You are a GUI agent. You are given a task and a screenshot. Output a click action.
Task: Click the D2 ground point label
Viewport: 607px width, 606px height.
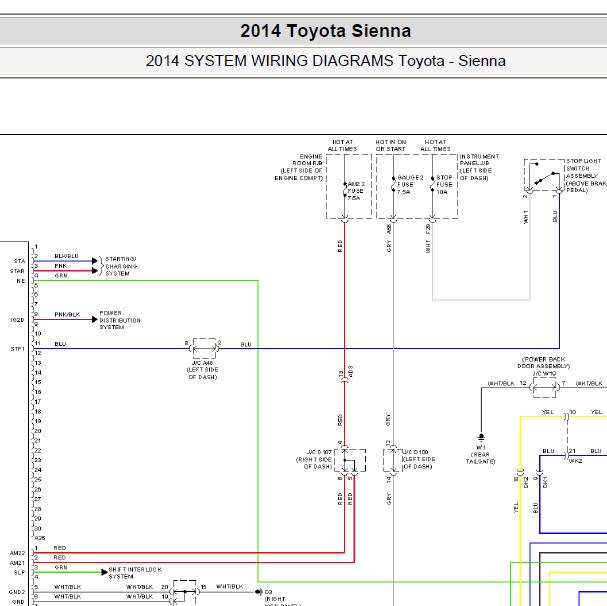268,592
